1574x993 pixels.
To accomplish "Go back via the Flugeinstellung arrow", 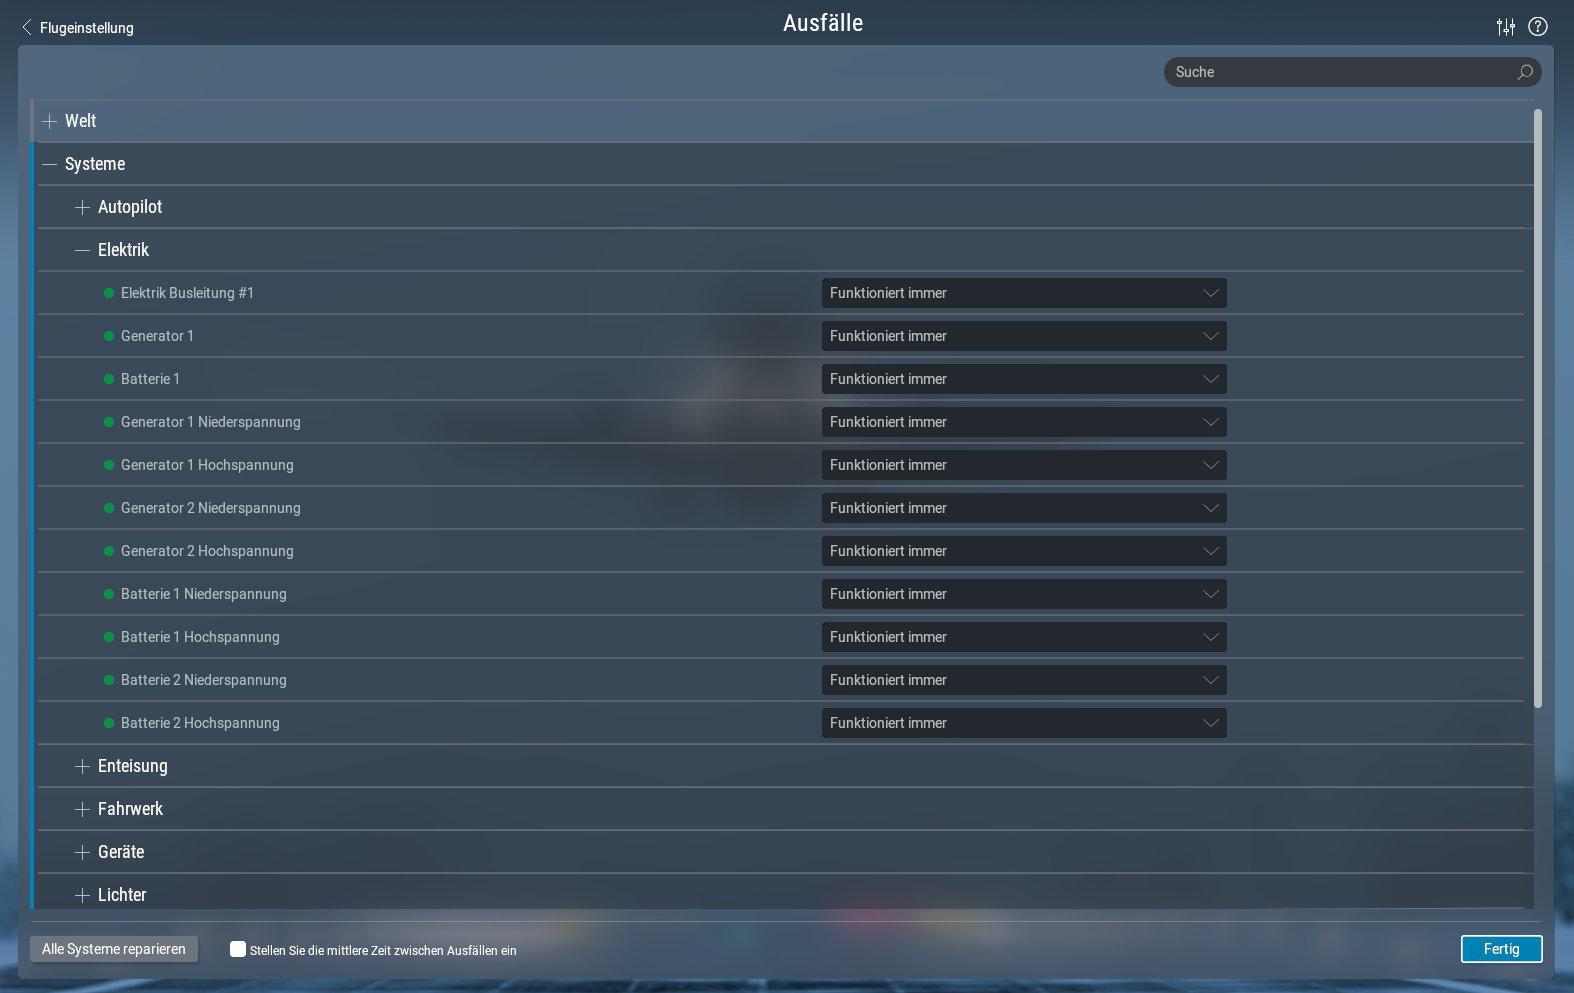I will tap(27, 28).
